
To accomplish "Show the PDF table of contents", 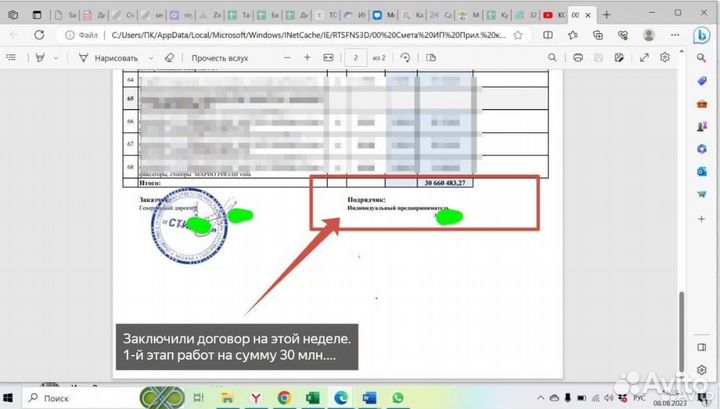I will (x=11, y=57).
